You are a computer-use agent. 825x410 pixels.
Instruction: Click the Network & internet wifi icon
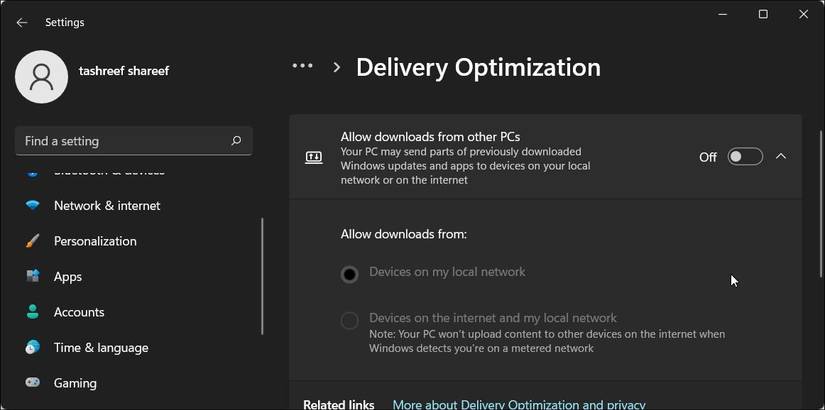[x=33, y=206]
